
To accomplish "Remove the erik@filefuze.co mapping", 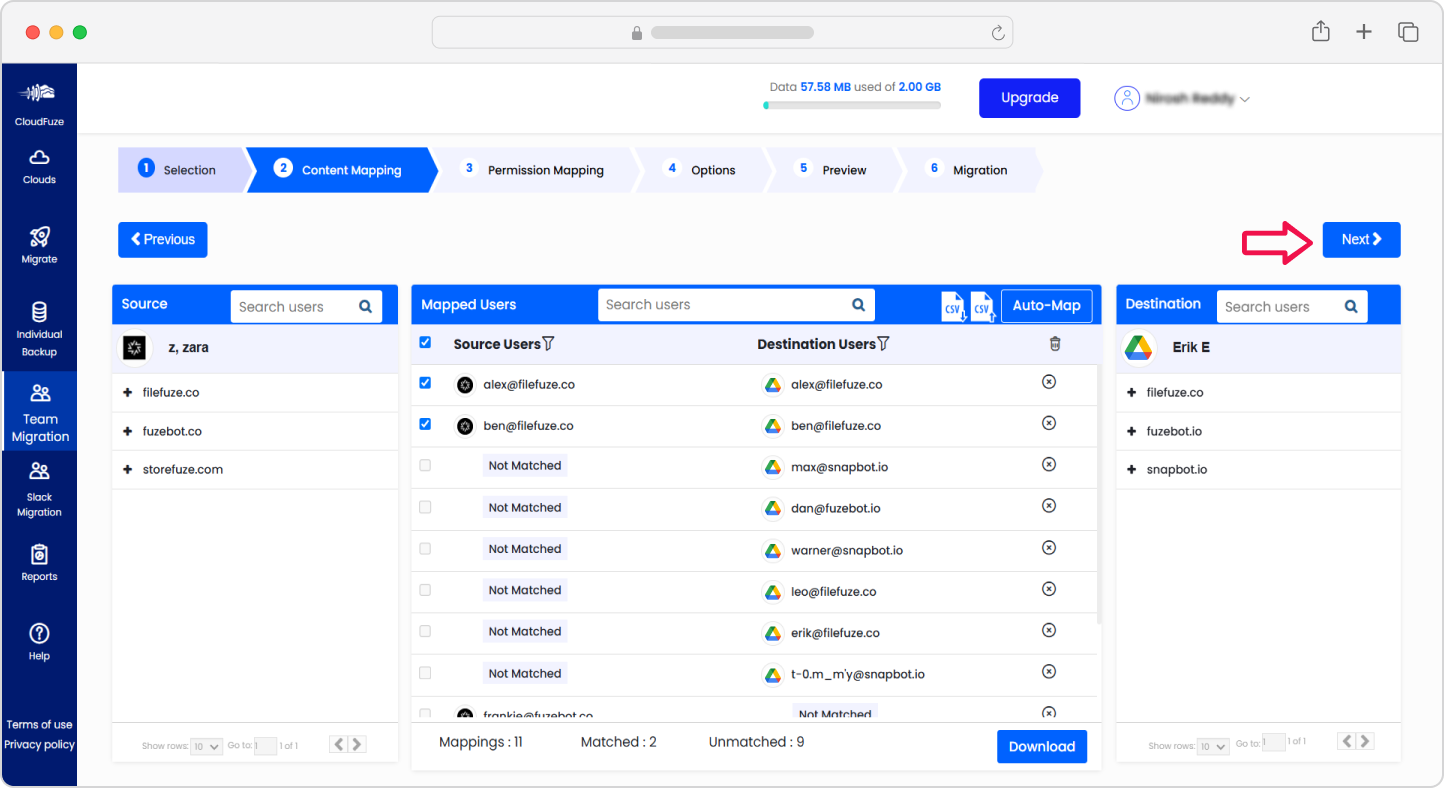I will [1049, 630].
